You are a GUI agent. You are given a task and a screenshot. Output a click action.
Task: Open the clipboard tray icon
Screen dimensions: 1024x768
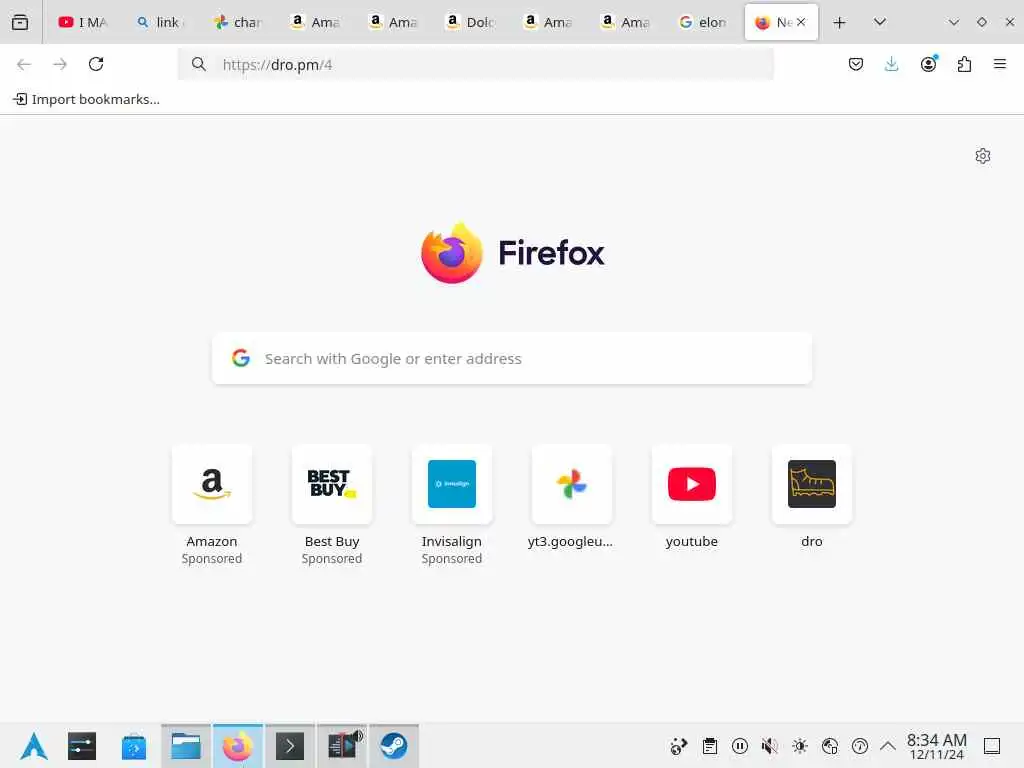click(x=710, y=746)
